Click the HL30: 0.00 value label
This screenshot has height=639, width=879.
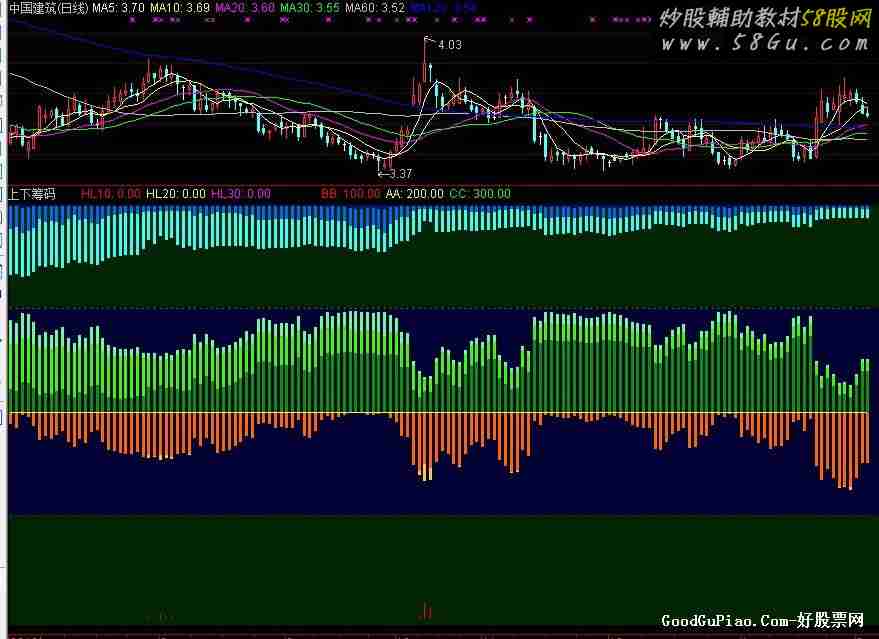click(x=241, y=194)
